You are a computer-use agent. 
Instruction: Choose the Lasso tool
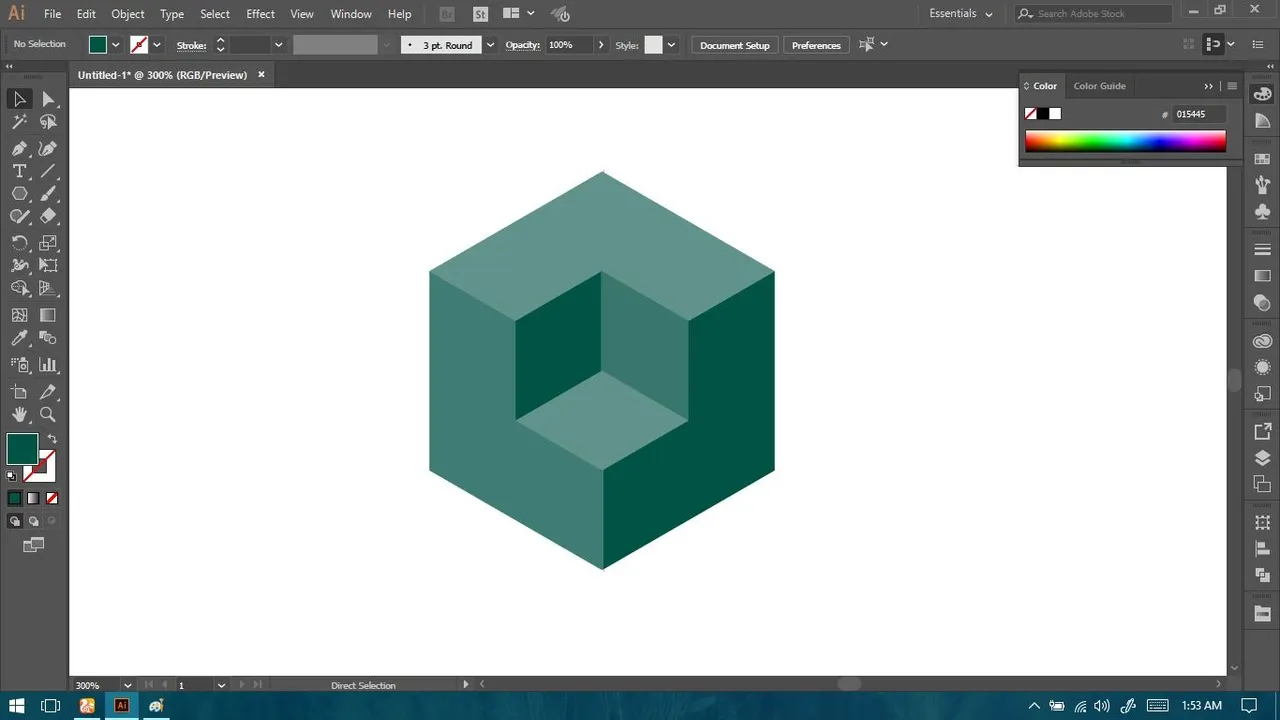tap(48, 122)
